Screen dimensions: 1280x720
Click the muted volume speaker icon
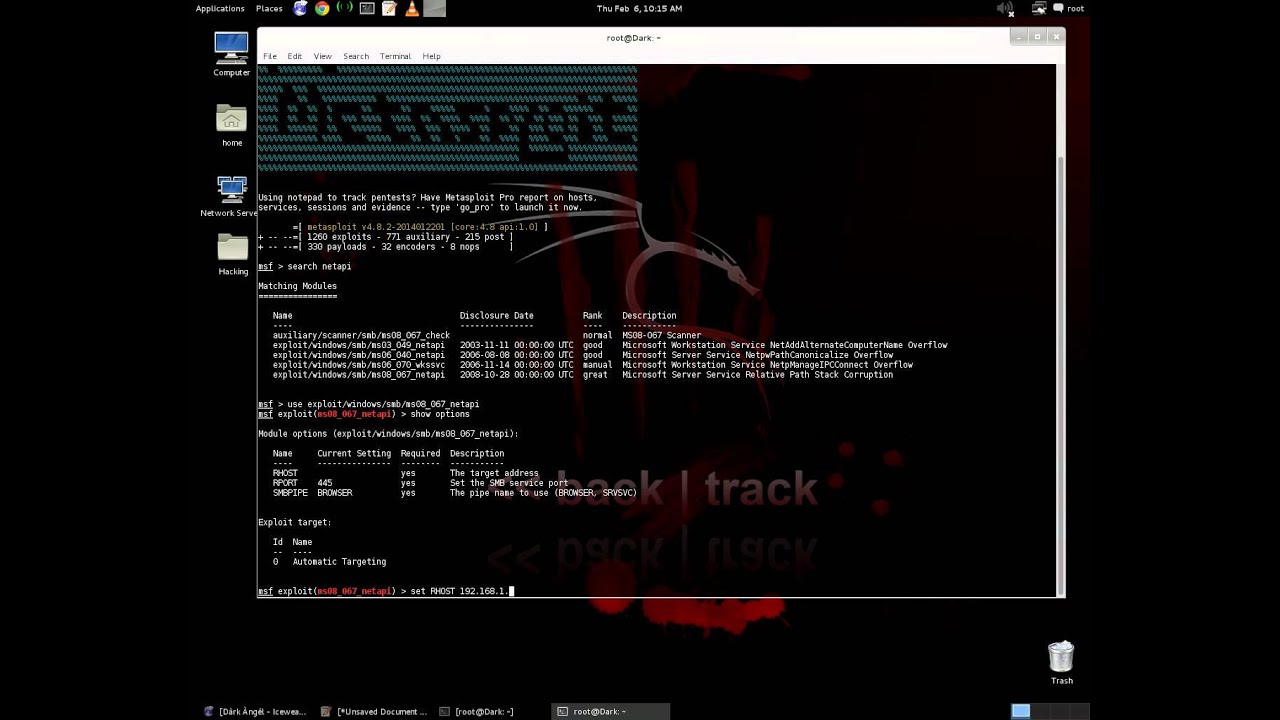coord(1006,8)
